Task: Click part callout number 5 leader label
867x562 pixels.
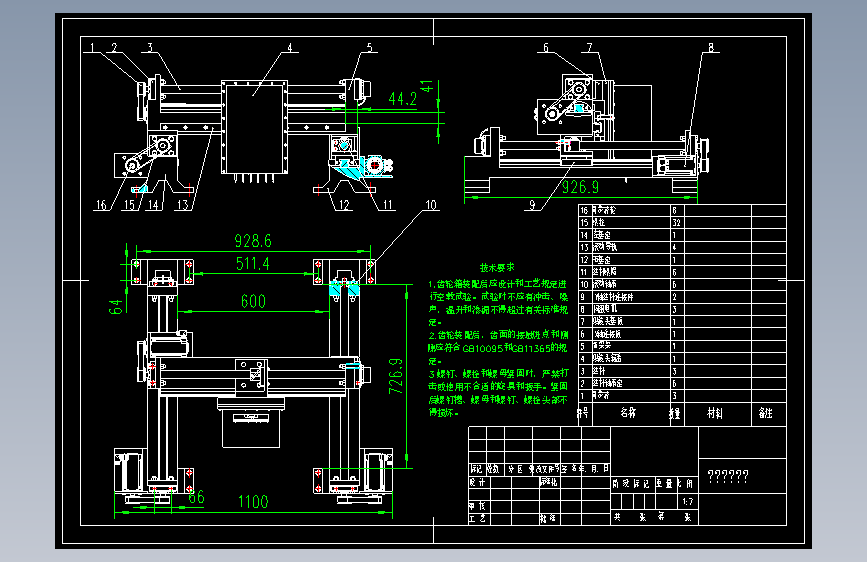Action: coord(369,48)
